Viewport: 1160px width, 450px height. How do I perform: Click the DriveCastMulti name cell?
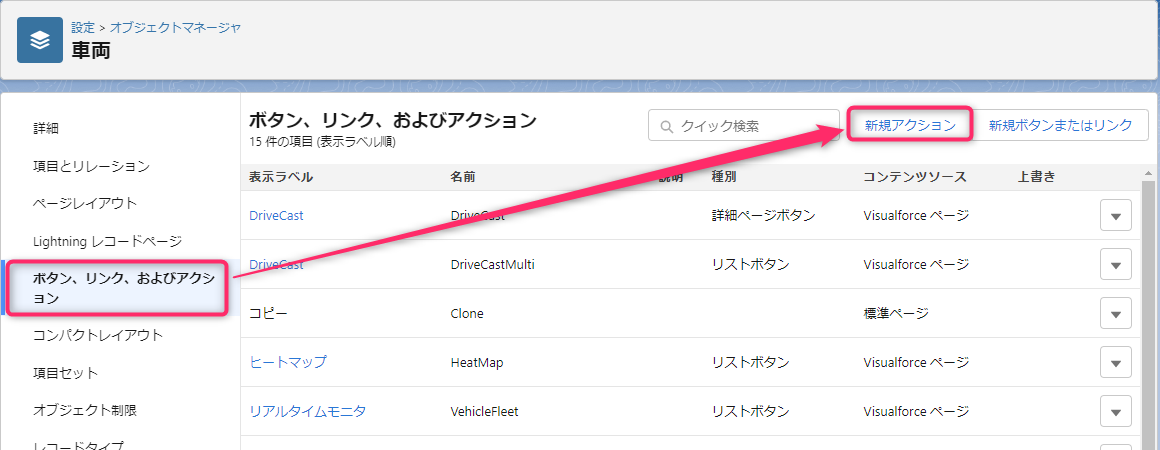[492, 264]
